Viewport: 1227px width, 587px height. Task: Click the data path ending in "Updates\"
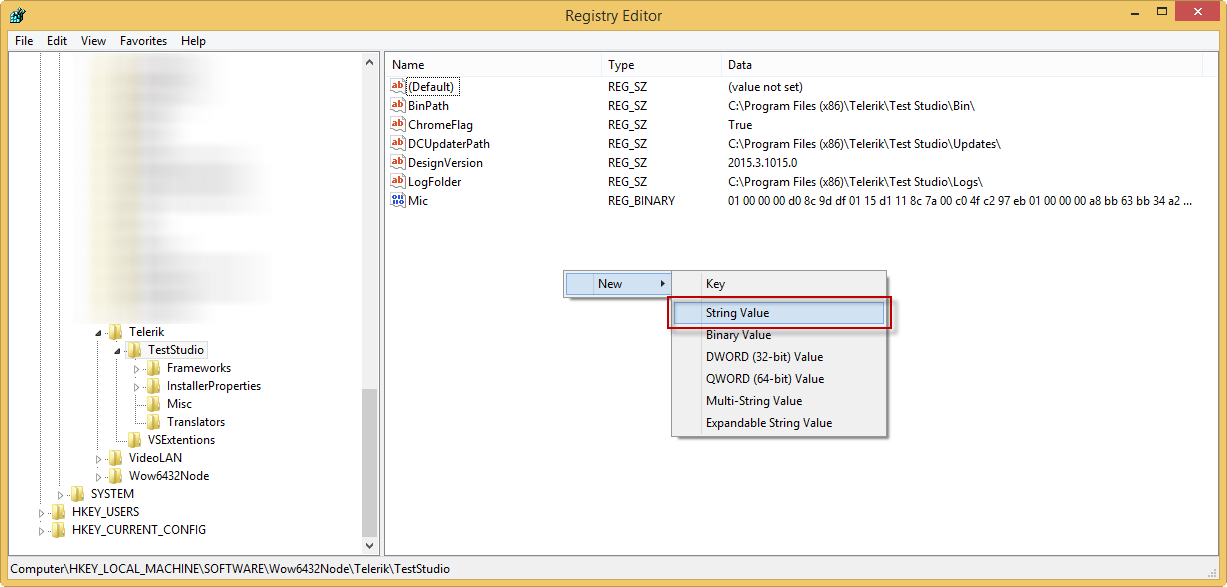tap(864, 144)
